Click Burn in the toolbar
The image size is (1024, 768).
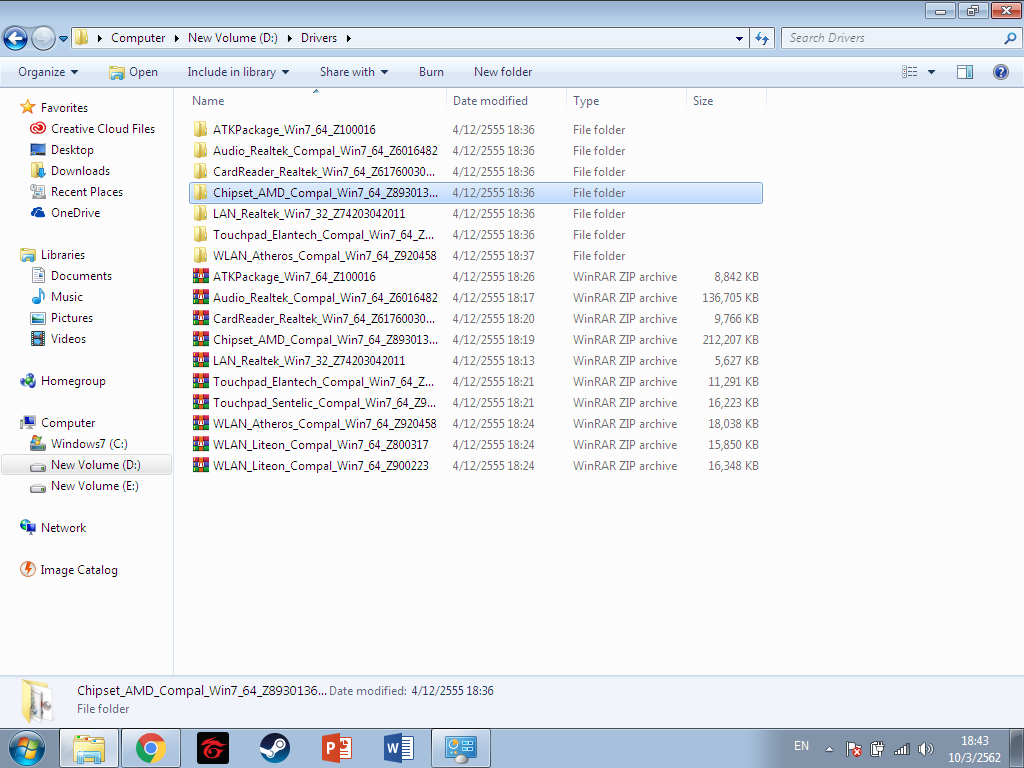pos(431,72)
